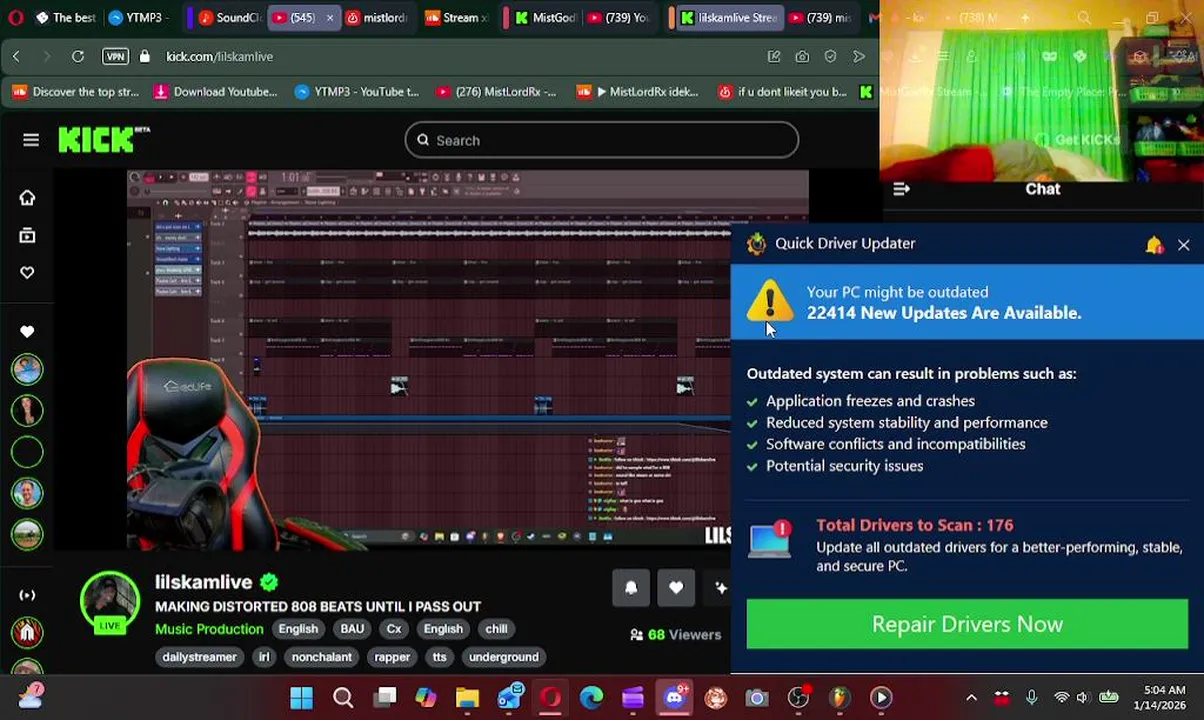Turn on notifications bell for lilskamlive

click(x=631, y=588)
